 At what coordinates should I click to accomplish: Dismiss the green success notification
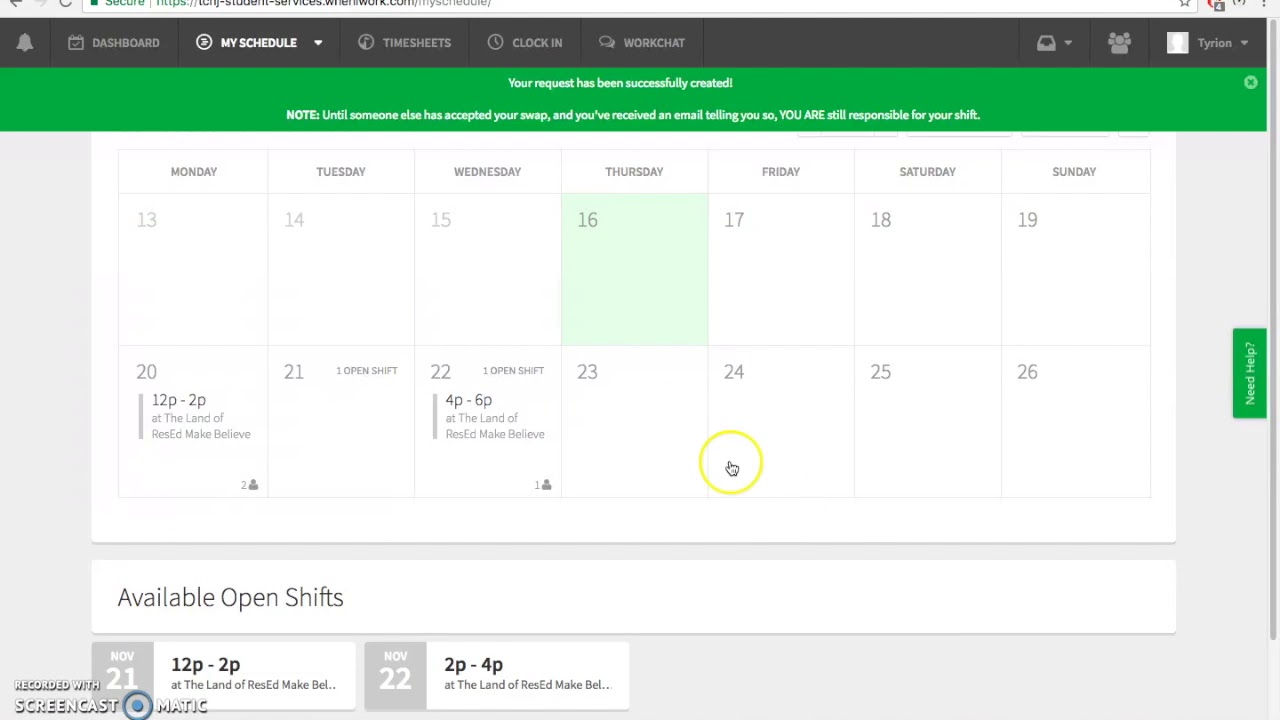tap(1250, 82)
